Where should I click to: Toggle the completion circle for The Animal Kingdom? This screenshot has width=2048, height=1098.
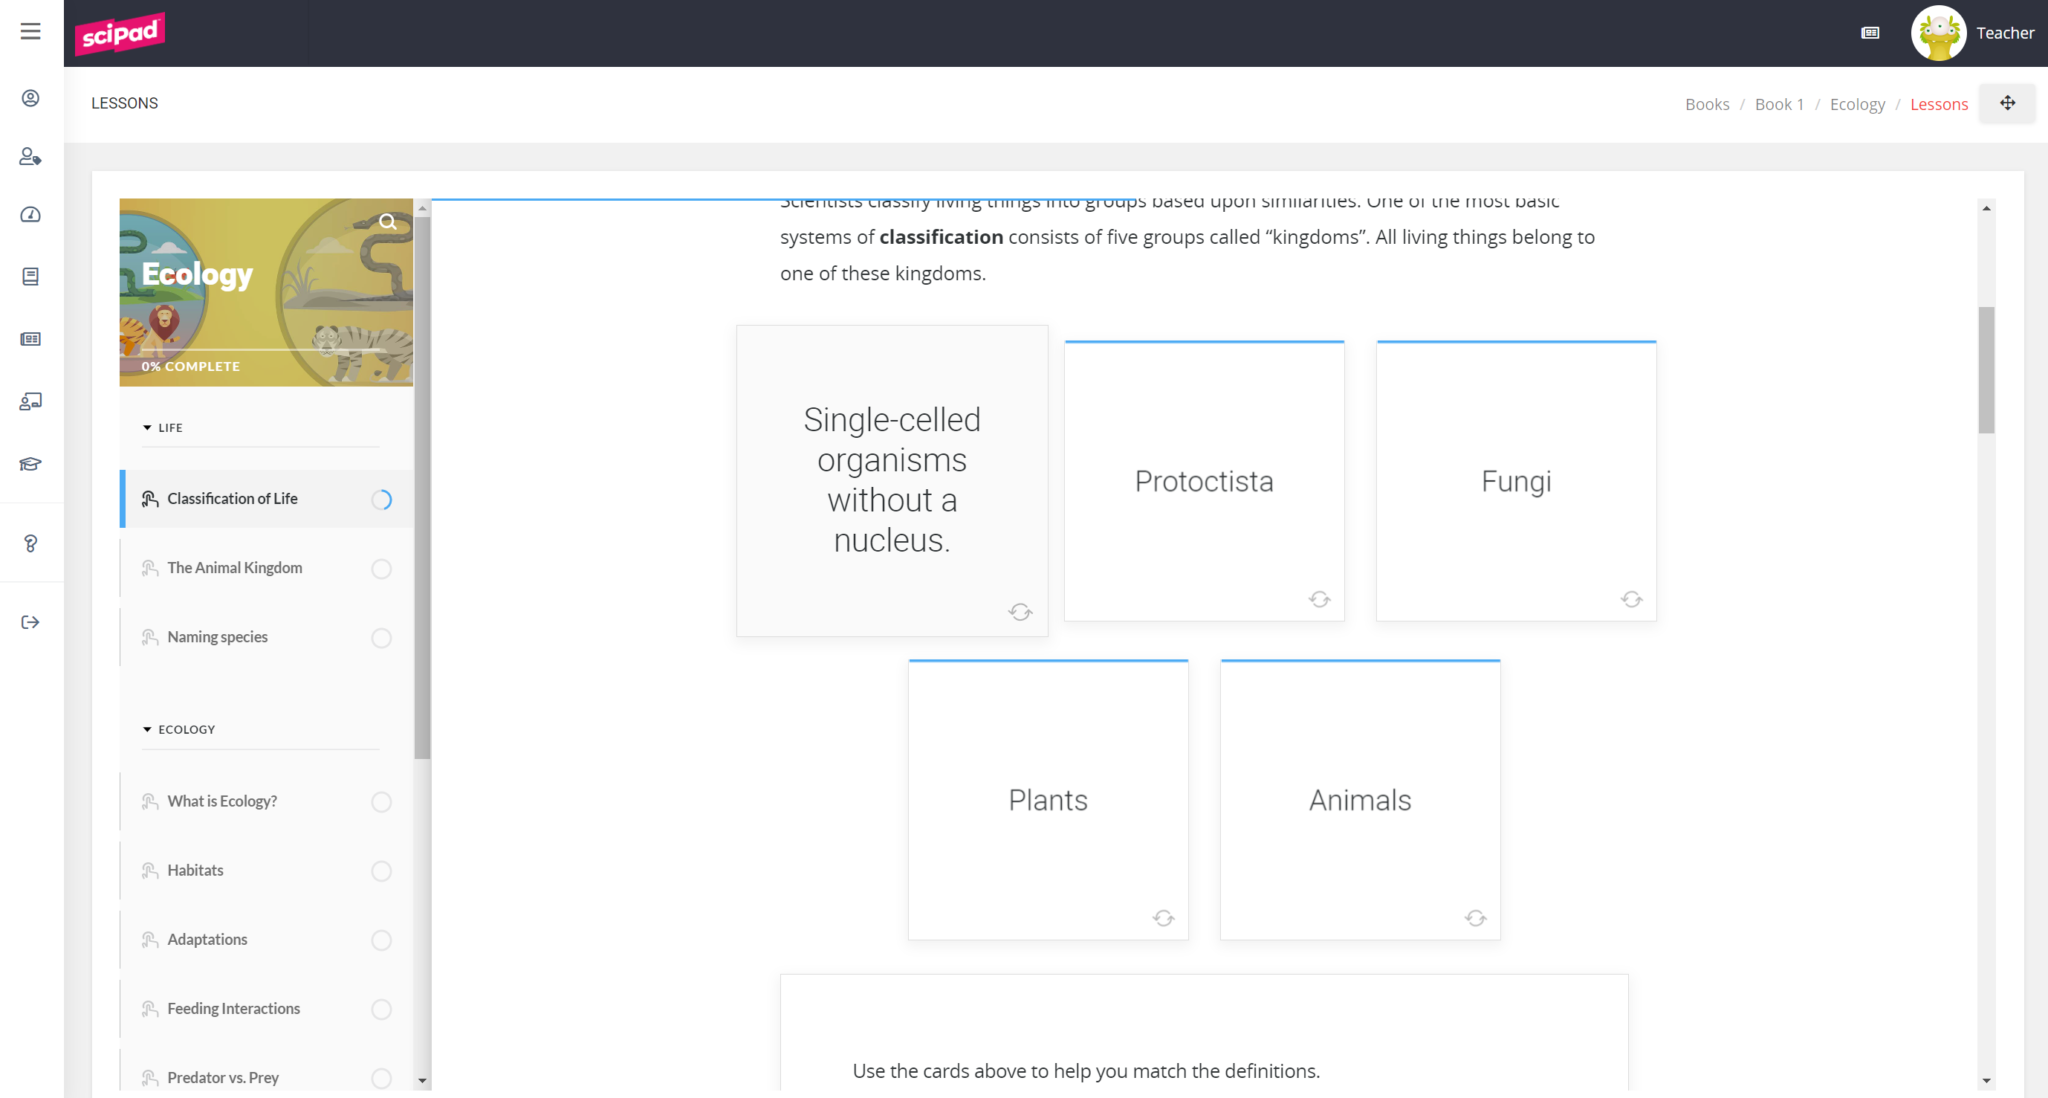(381, 568)
